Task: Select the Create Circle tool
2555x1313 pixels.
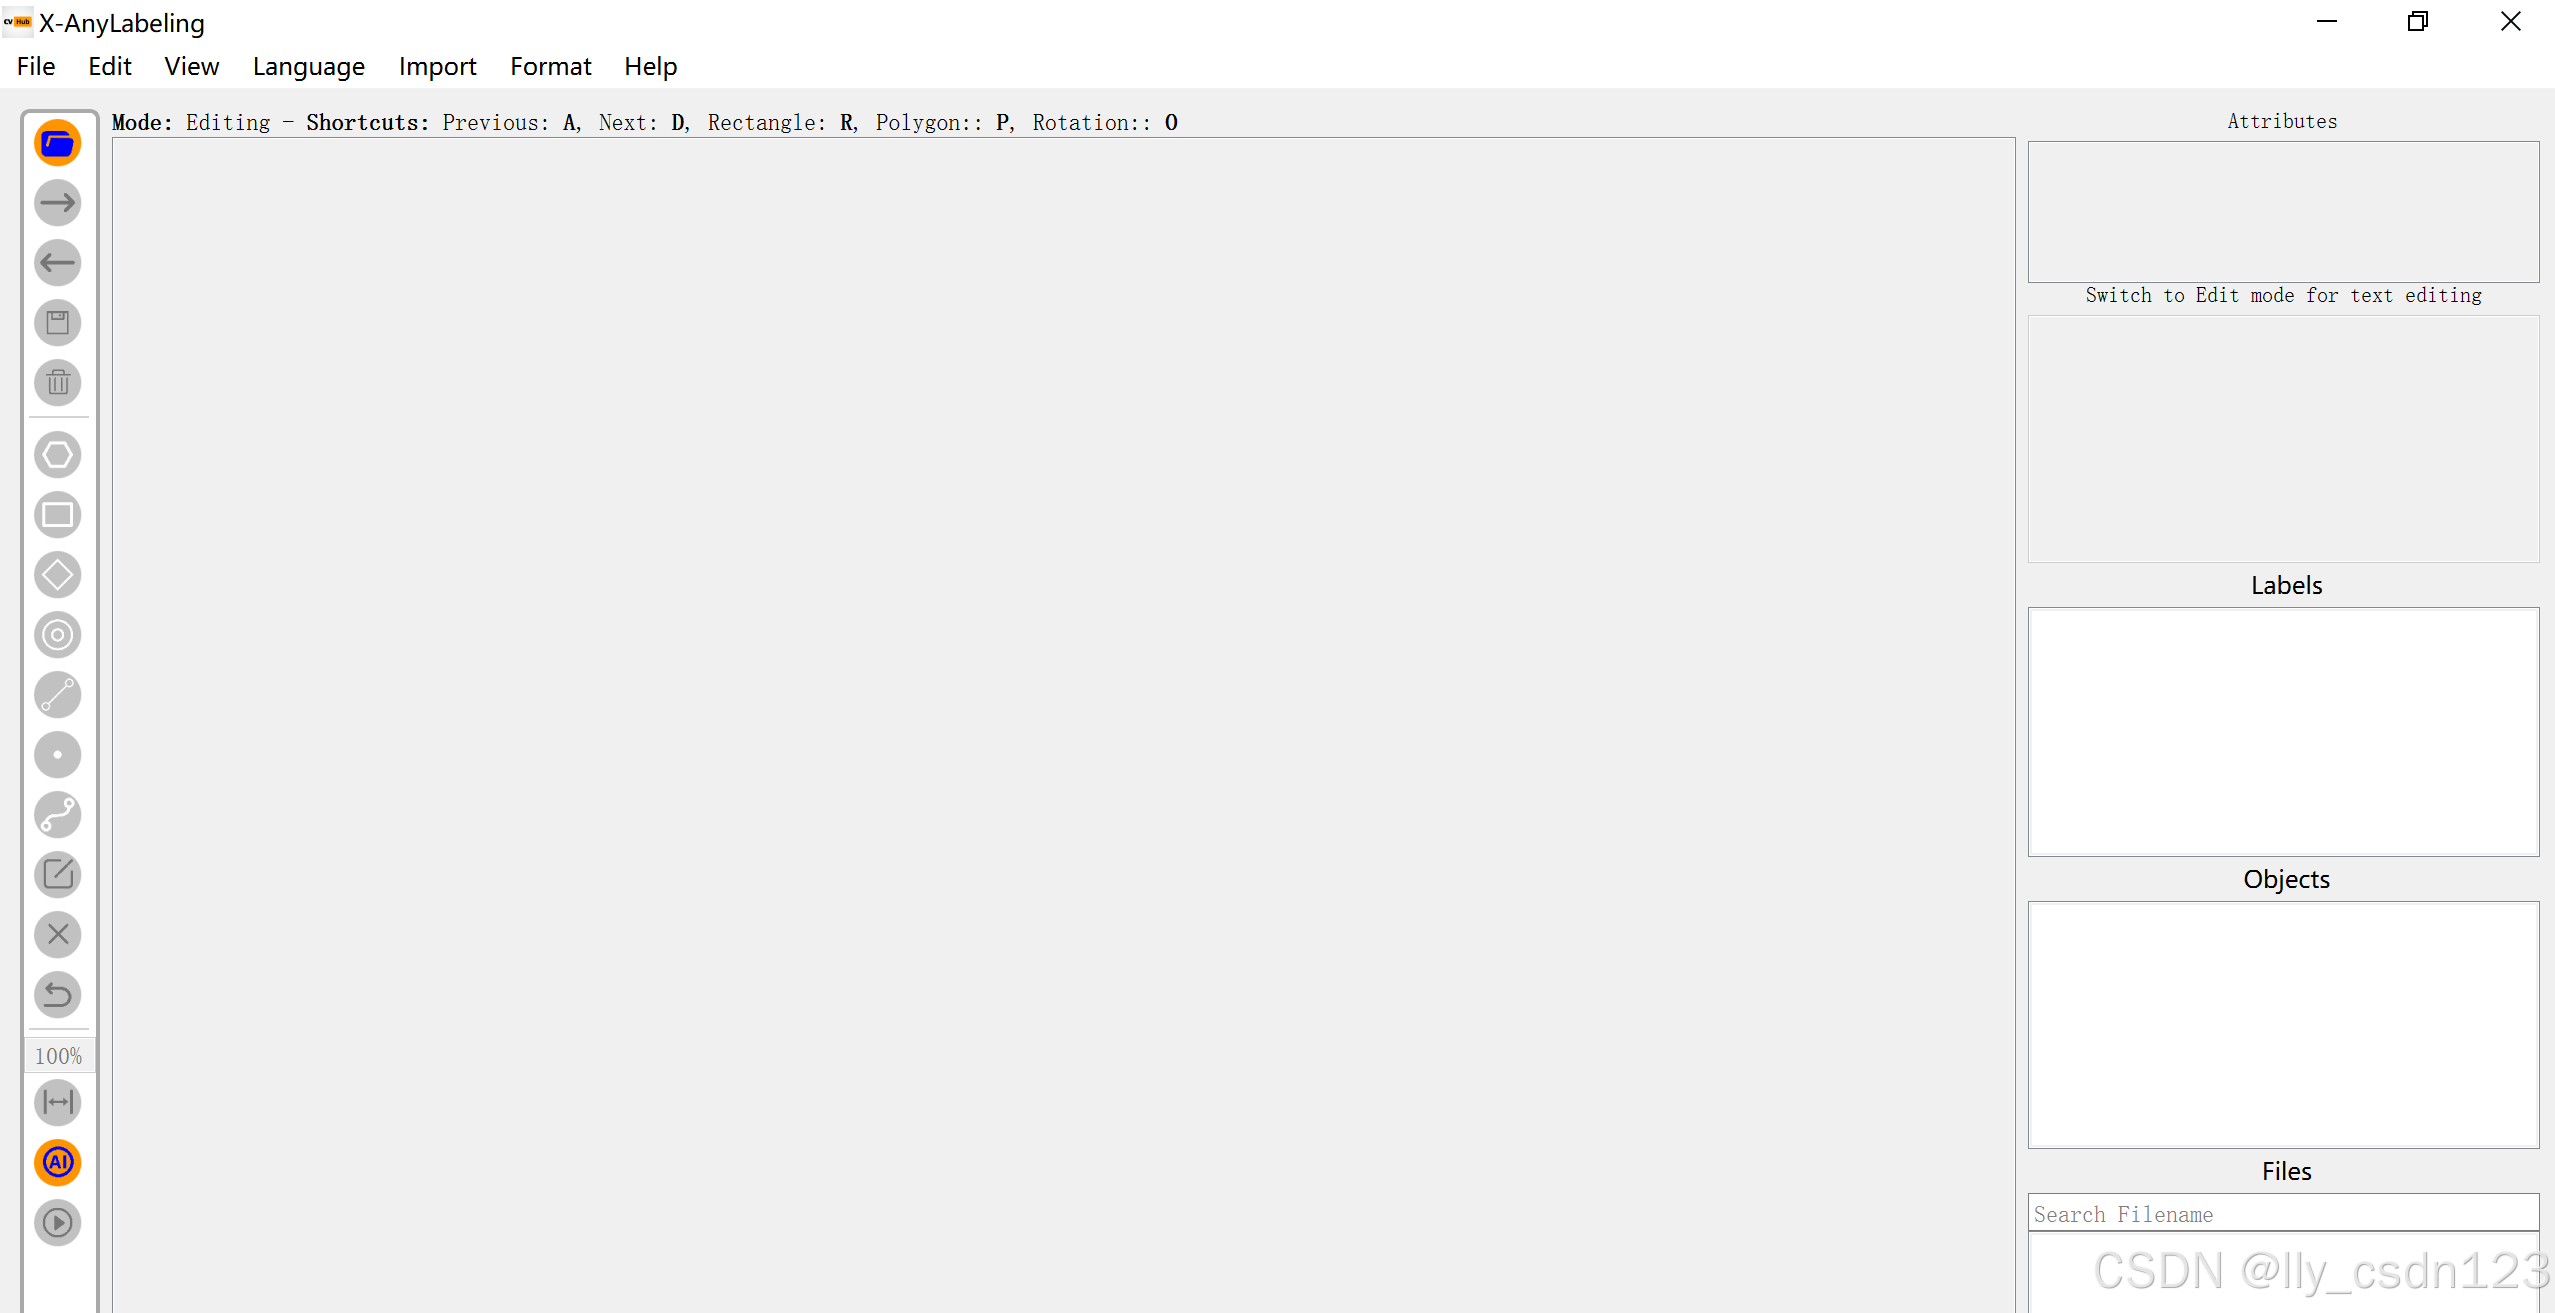Action: point(58,635)
